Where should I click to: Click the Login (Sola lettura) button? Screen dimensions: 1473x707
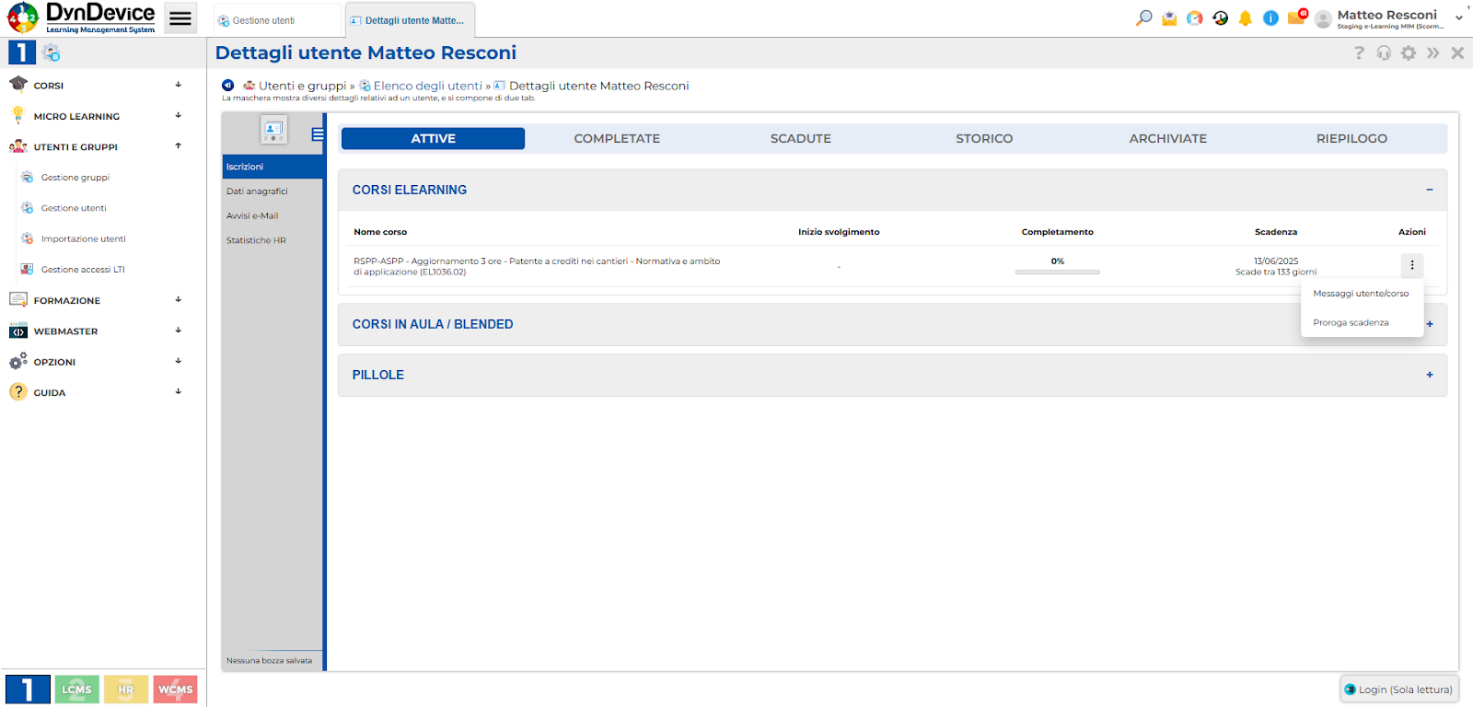click(1399, 689)
